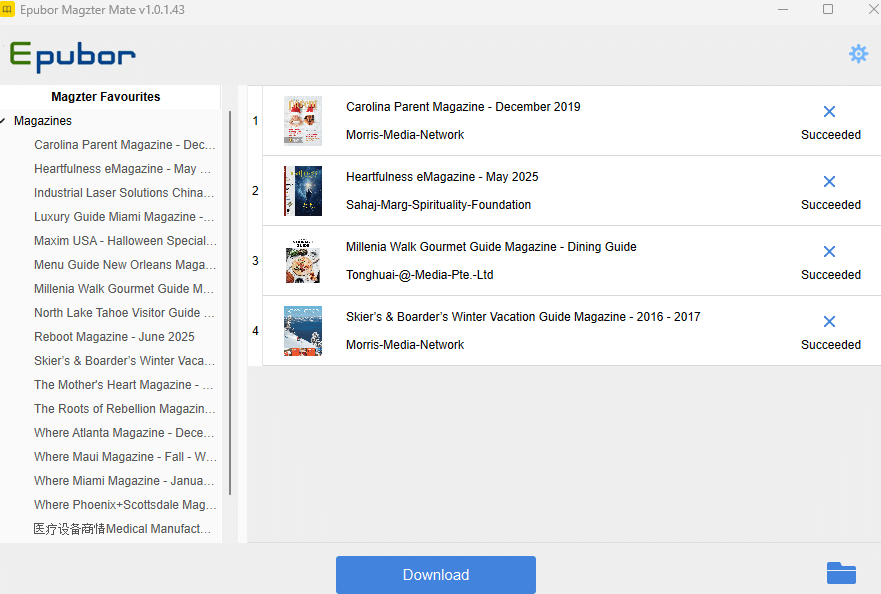Remove Millenia Walk Gourmet Guide X icon
Viewport: 881px width, 594px height.
(x=829, y=252)
